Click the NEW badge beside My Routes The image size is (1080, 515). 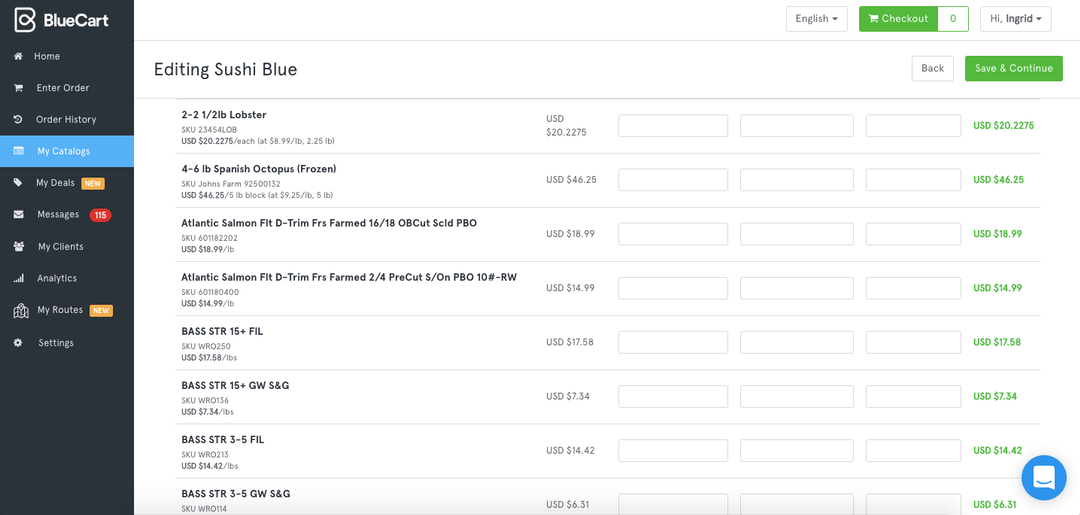tap(101, 311)
